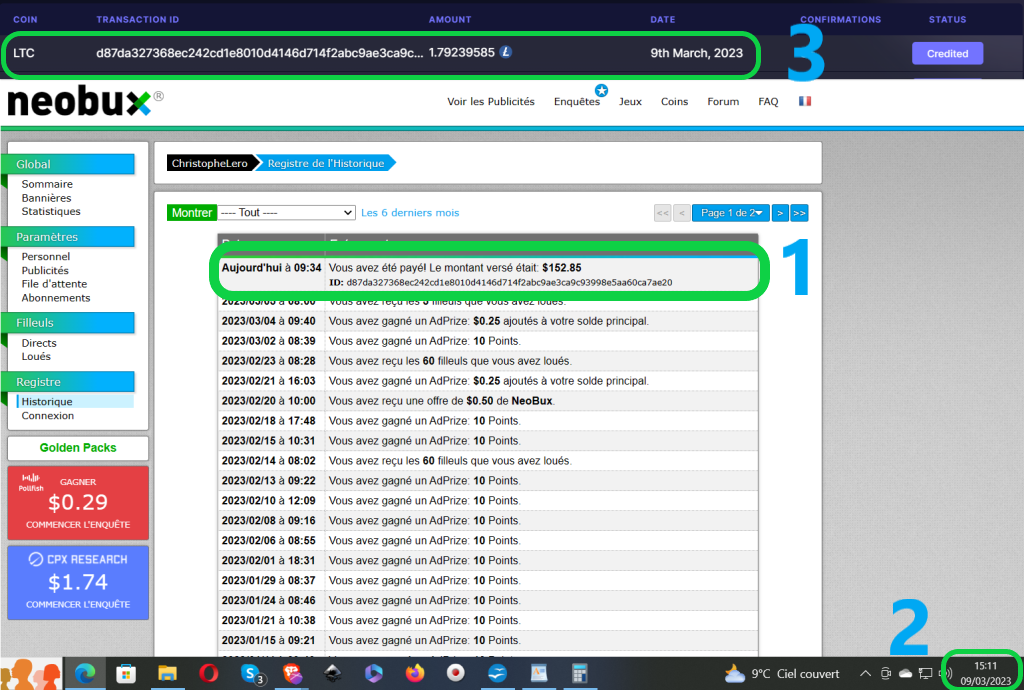Open Coins in top navigation
This screenshot has height=690, width=1024.
[x=675, y=102]
